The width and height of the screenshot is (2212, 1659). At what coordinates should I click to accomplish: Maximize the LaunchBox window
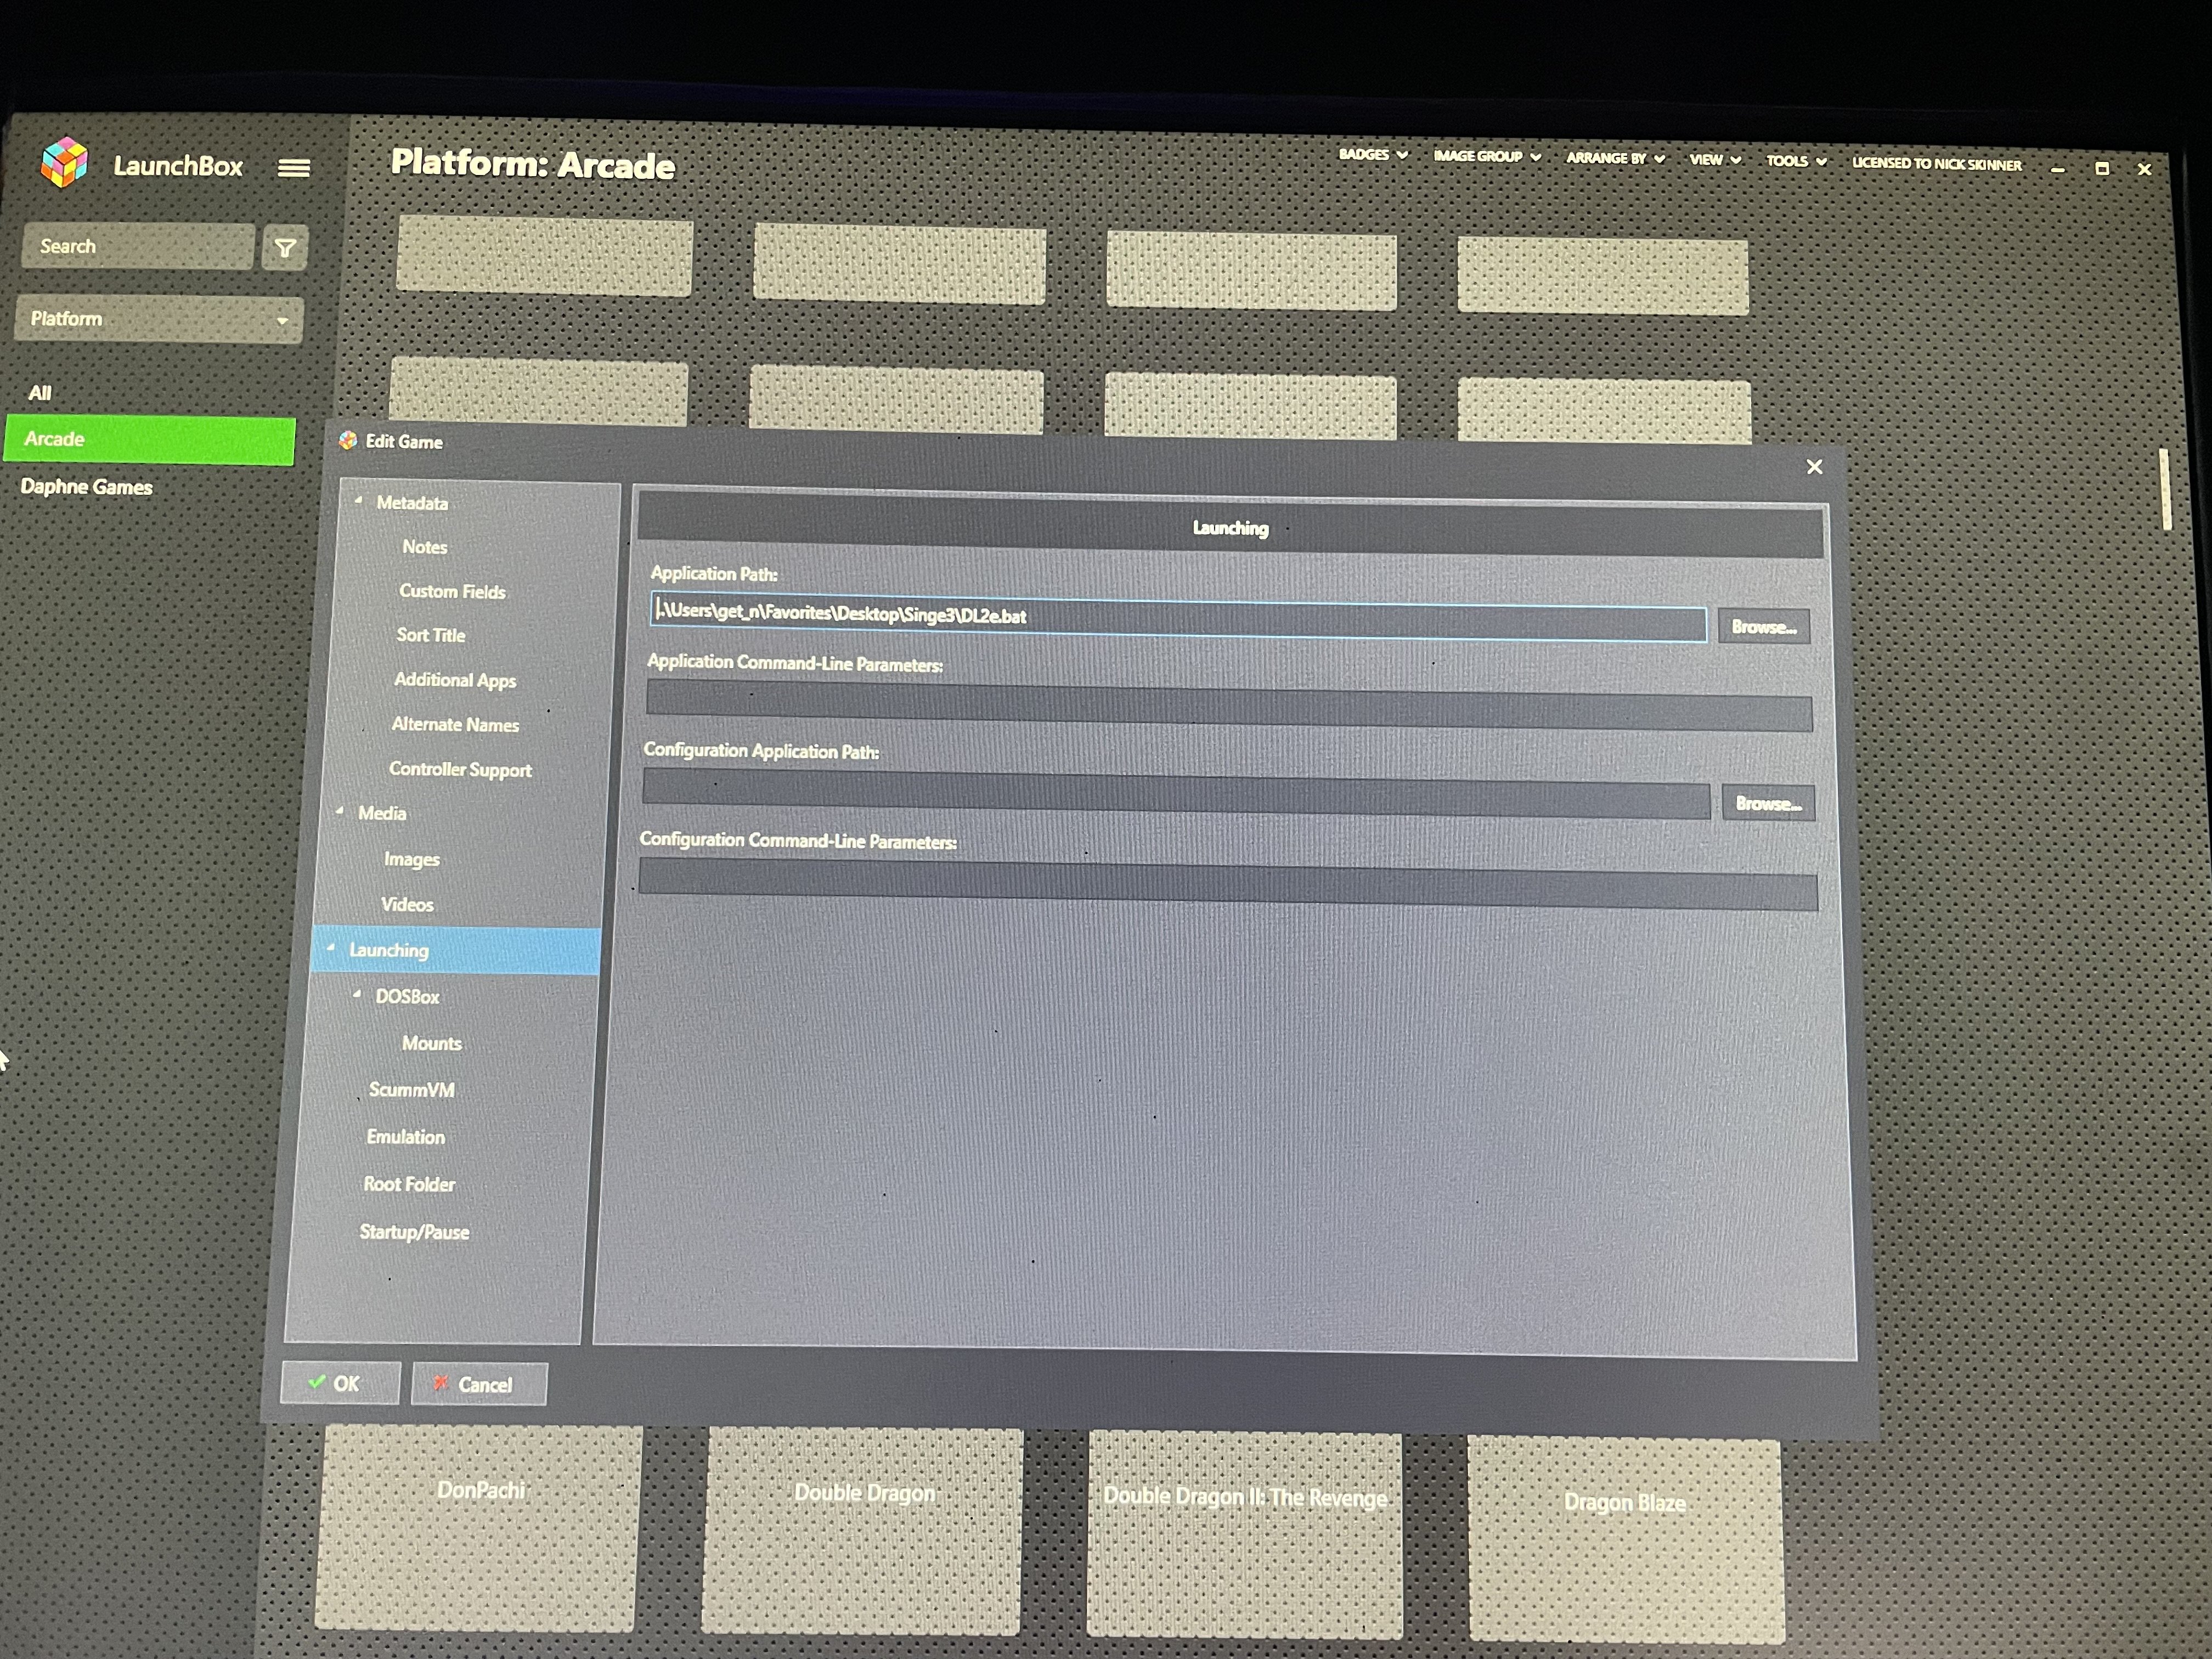(2102, 169)
